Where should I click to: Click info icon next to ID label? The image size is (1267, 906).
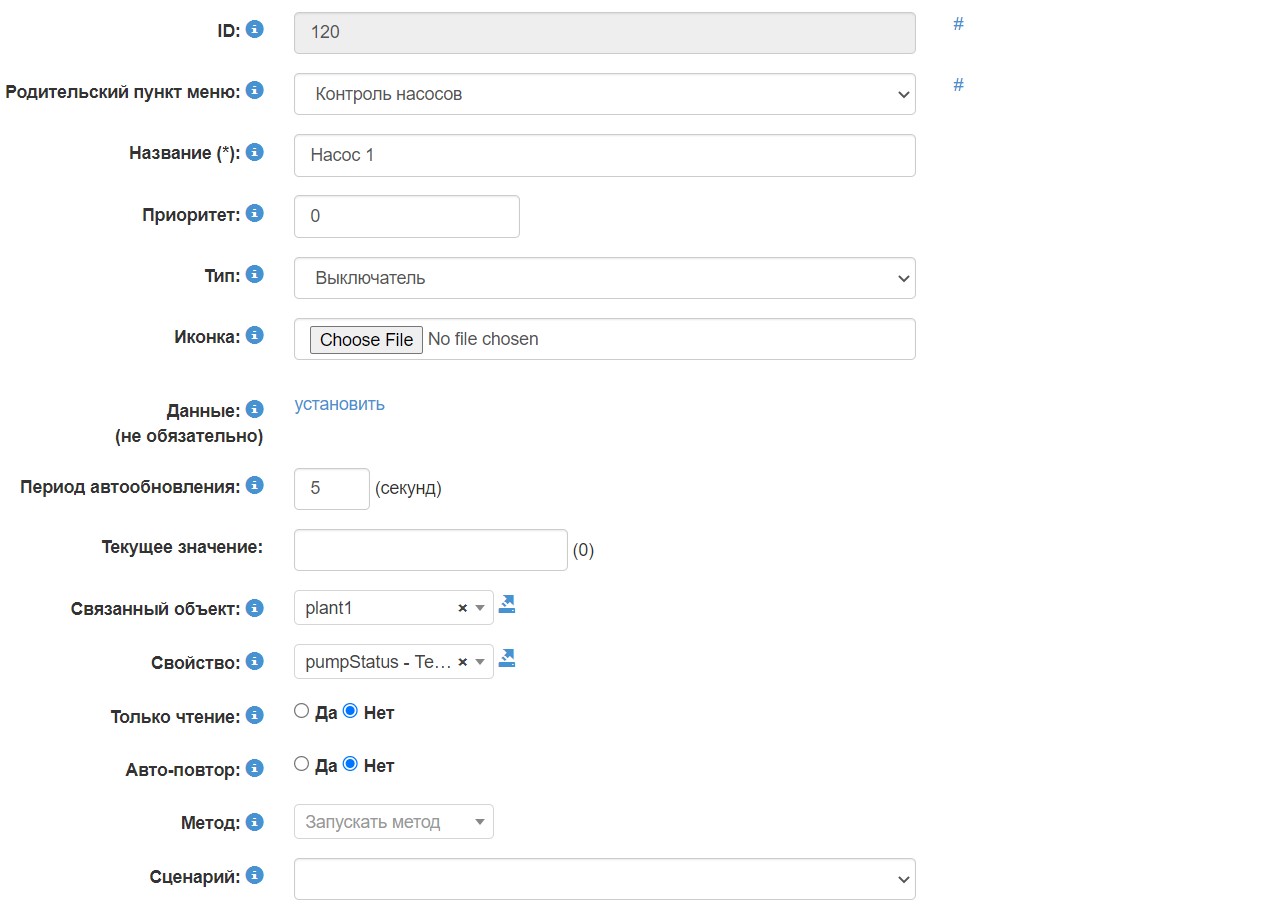pos(255,30)
